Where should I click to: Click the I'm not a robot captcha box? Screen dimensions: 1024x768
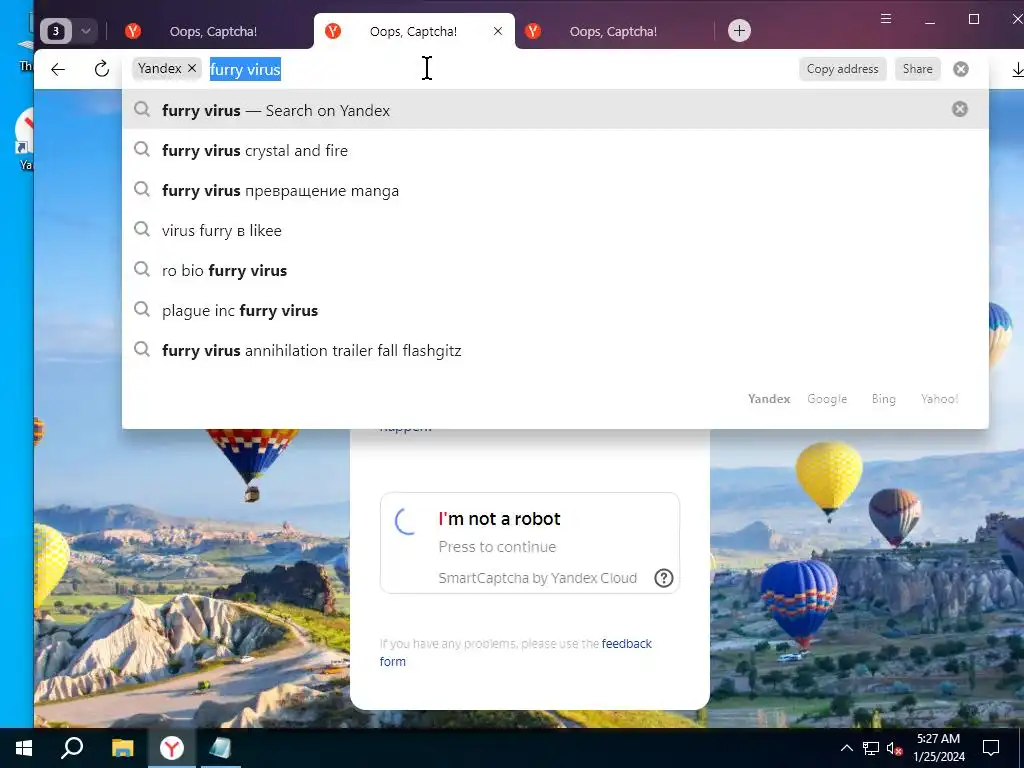click(x=530, y=543)
